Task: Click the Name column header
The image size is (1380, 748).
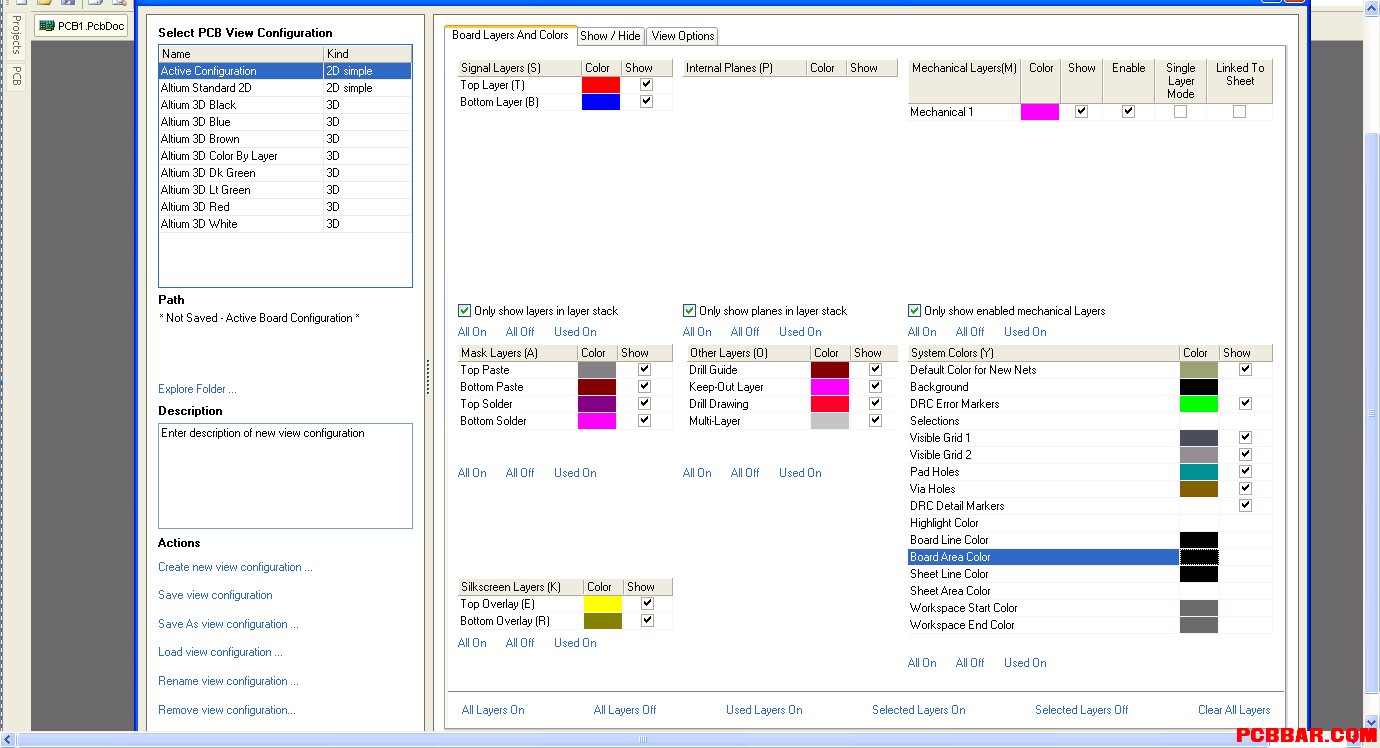Action: [241, 54]
